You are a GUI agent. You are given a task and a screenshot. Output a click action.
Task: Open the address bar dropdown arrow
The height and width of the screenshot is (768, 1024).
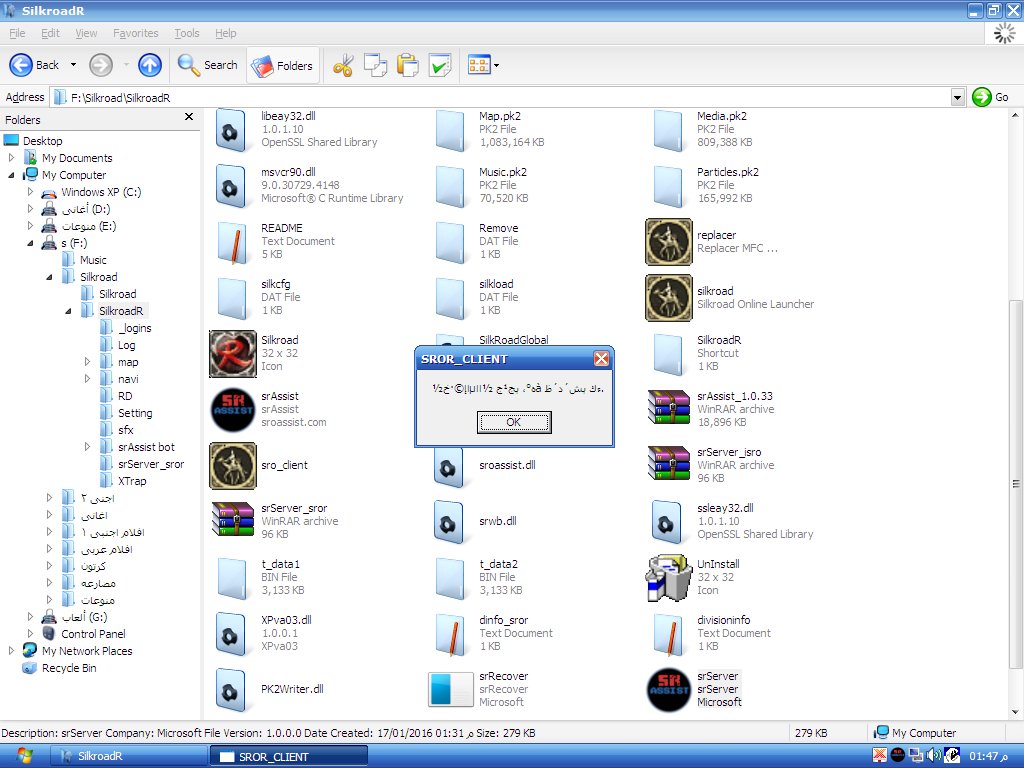click(957, 97)
